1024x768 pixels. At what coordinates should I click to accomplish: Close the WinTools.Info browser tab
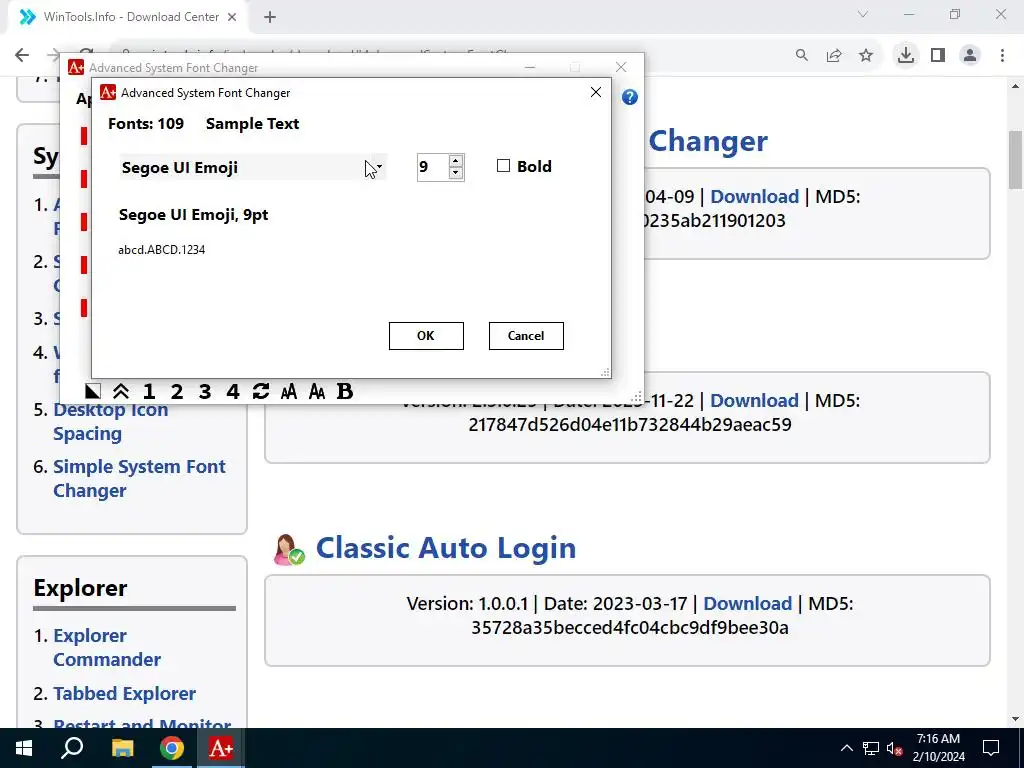232,17
